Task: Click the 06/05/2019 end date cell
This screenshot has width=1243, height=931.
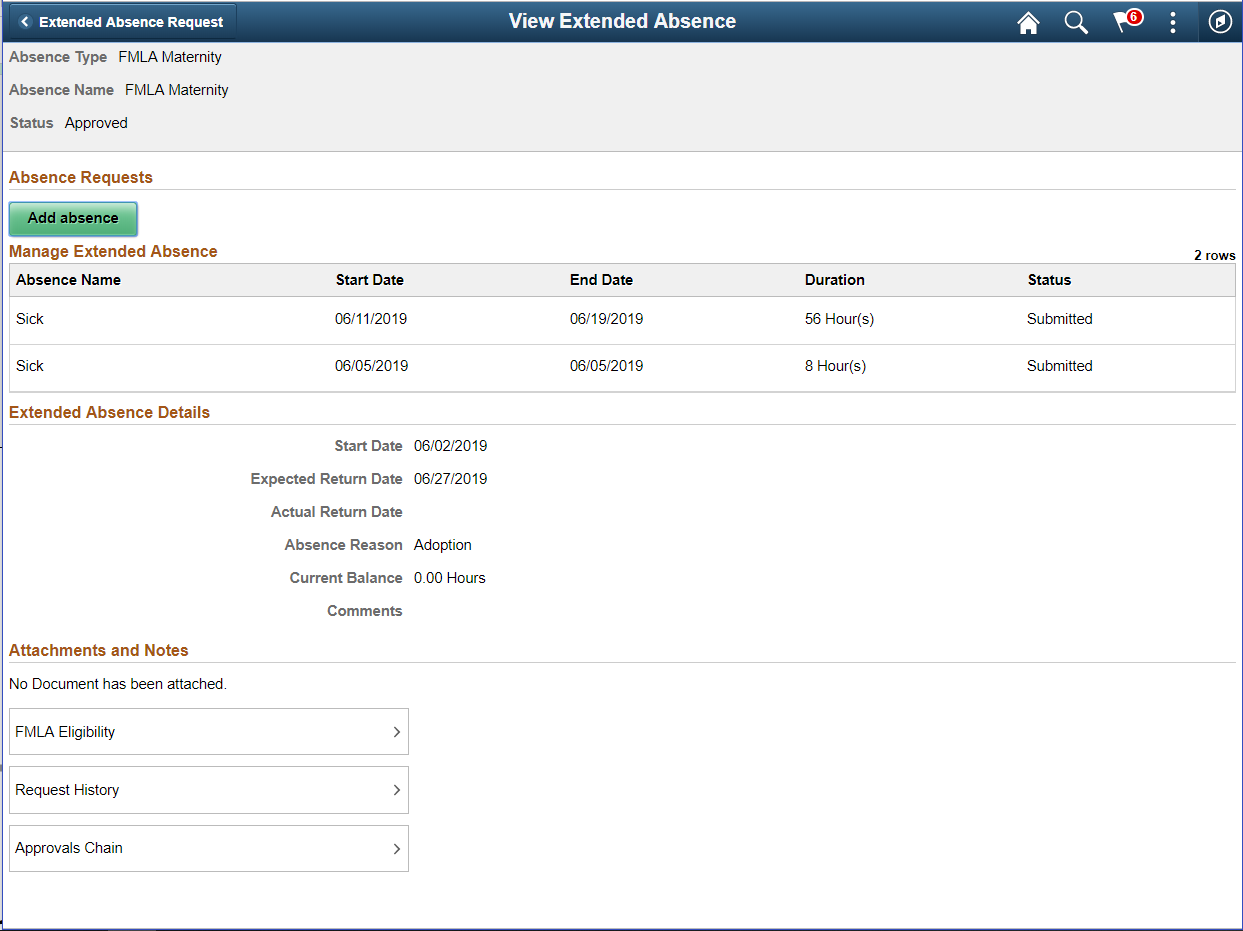Action: pos(607,366)
